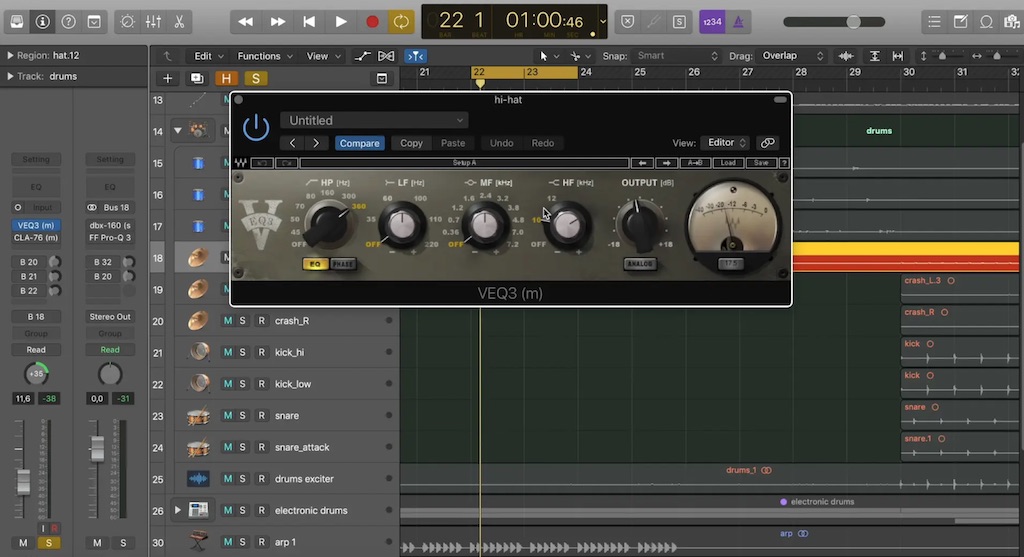Click the Waves Load button
Viewport: 1024px width, 557px height.
point(728,163)
